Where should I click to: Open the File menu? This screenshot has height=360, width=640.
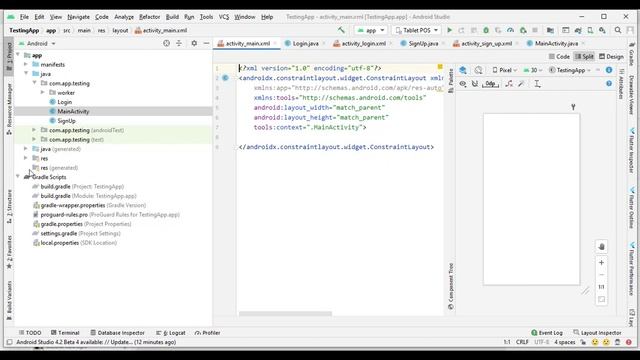pos(24,17)
